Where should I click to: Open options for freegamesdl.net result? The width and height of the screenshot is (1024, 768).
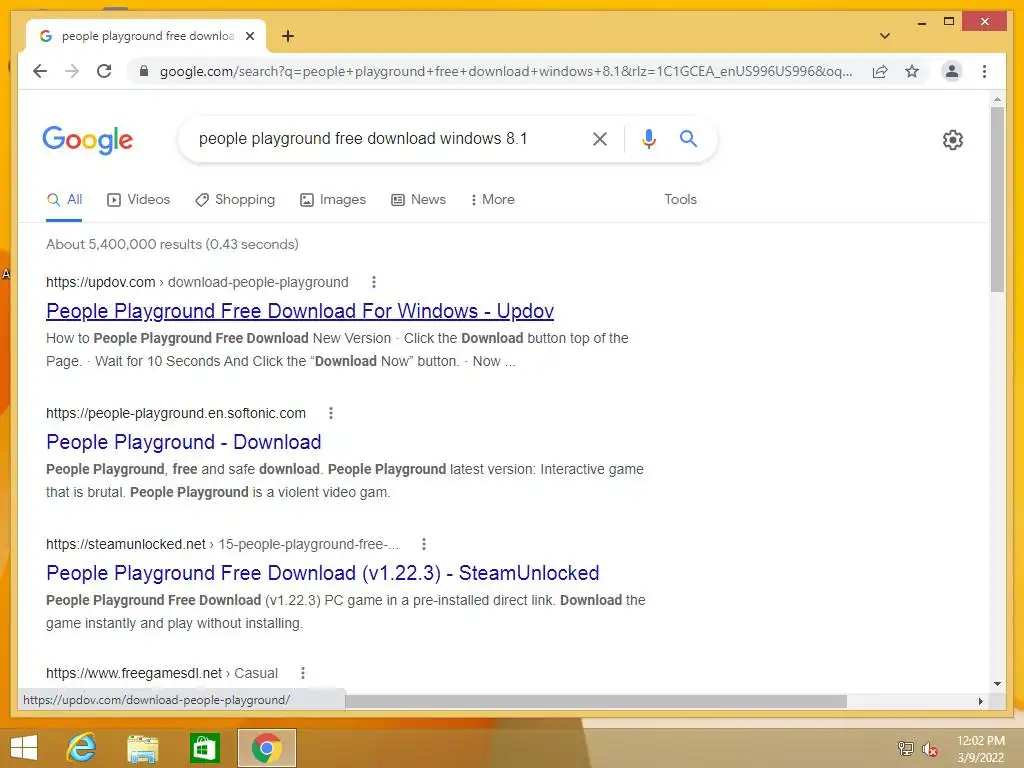[303, 673]
